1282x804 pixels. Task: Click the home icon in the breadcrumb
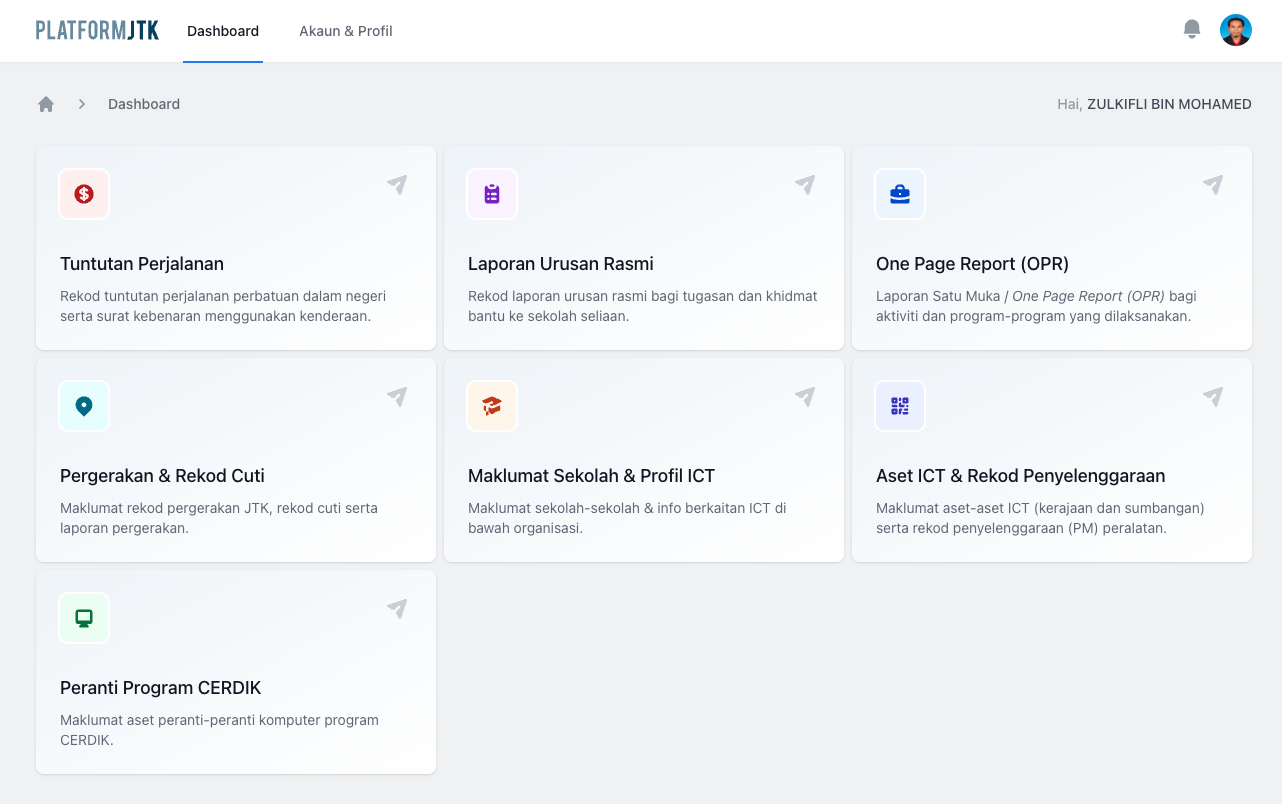46,104
